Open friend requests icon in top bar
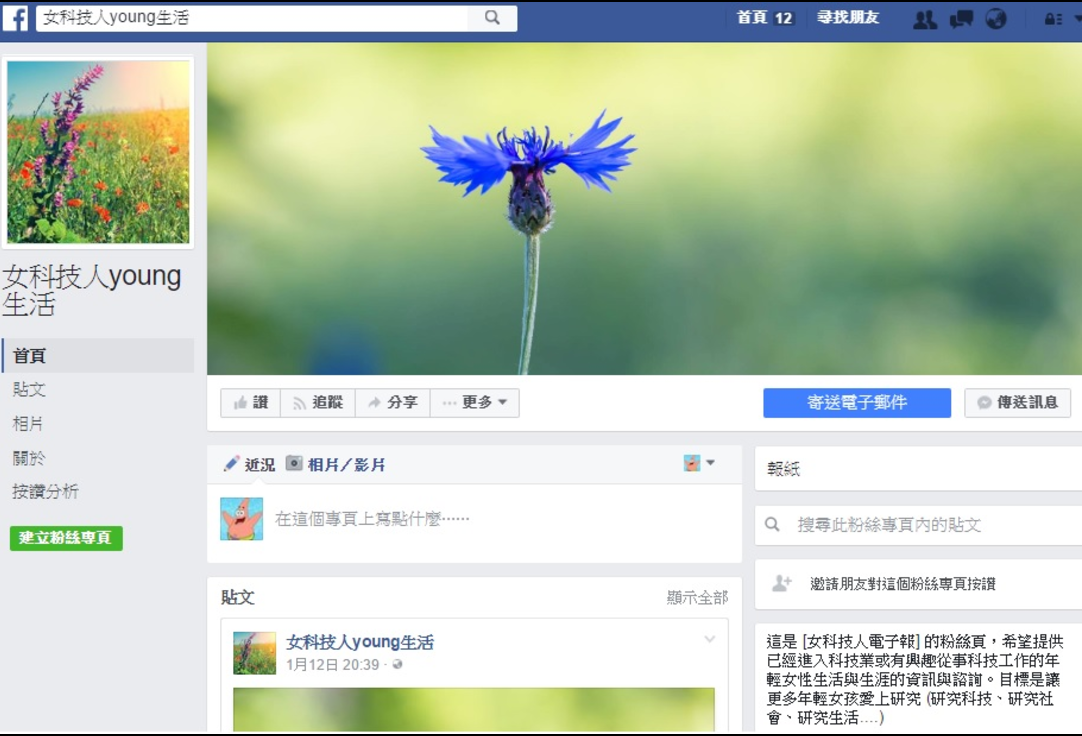Viewport: 1082px width, 736px height. pyautogui.click(x=925, y=19)
